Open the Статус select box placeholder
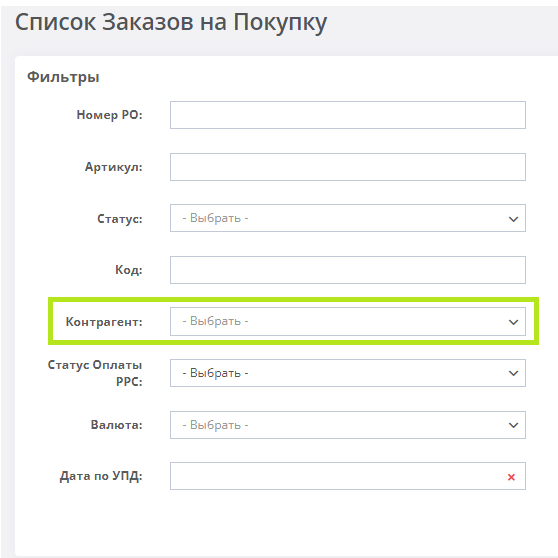The image size is (558, 558). (215, 218)
